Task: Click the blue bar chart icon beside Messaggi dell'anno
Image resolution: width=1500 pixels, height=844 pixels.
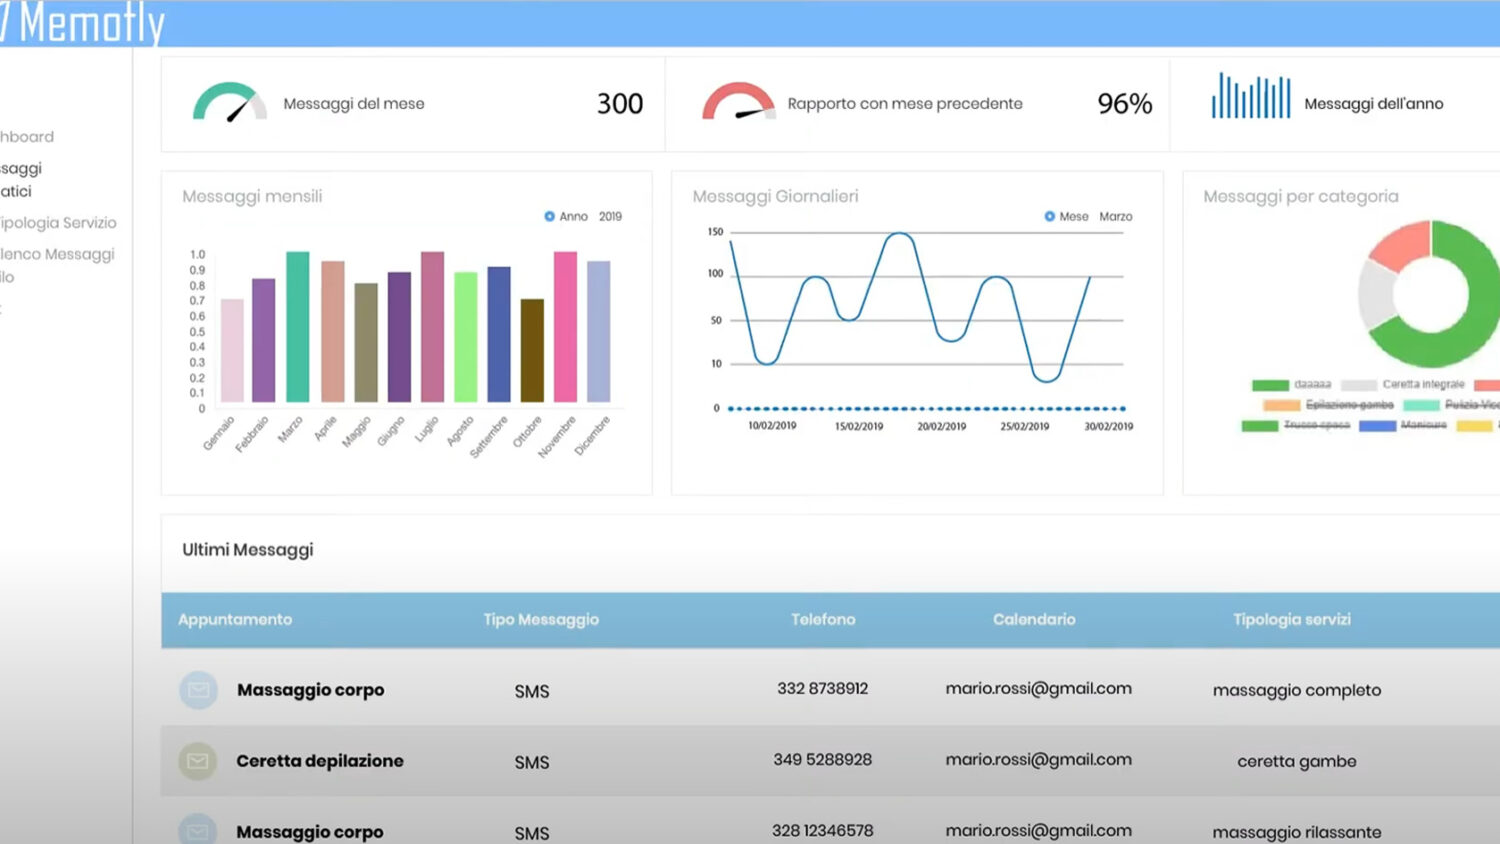Action: (x=1250, y=97)
